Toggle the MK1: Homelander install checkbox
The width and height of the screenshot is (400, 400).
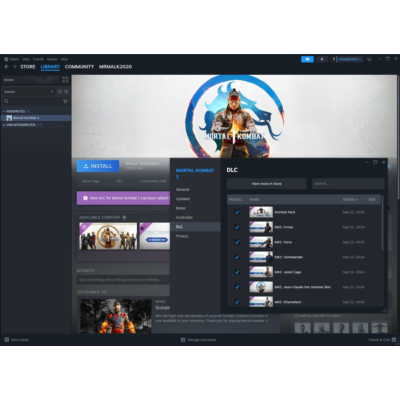pos(237,257)
